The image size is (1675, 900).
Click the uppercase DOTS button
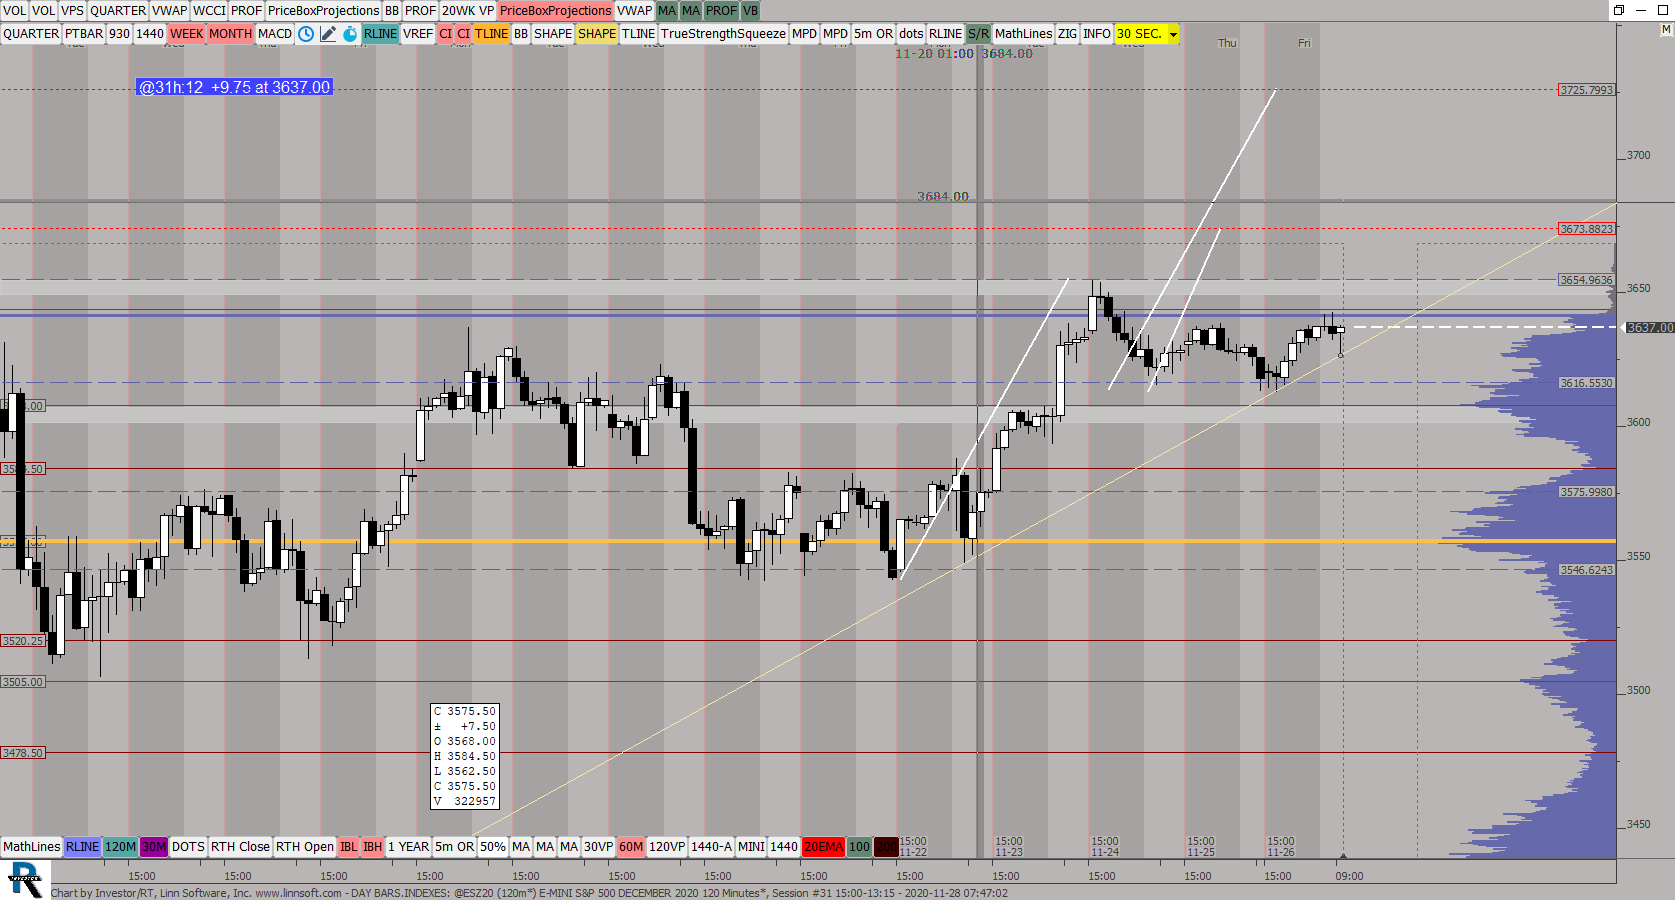pyautogui.click(x=188, y=846)
